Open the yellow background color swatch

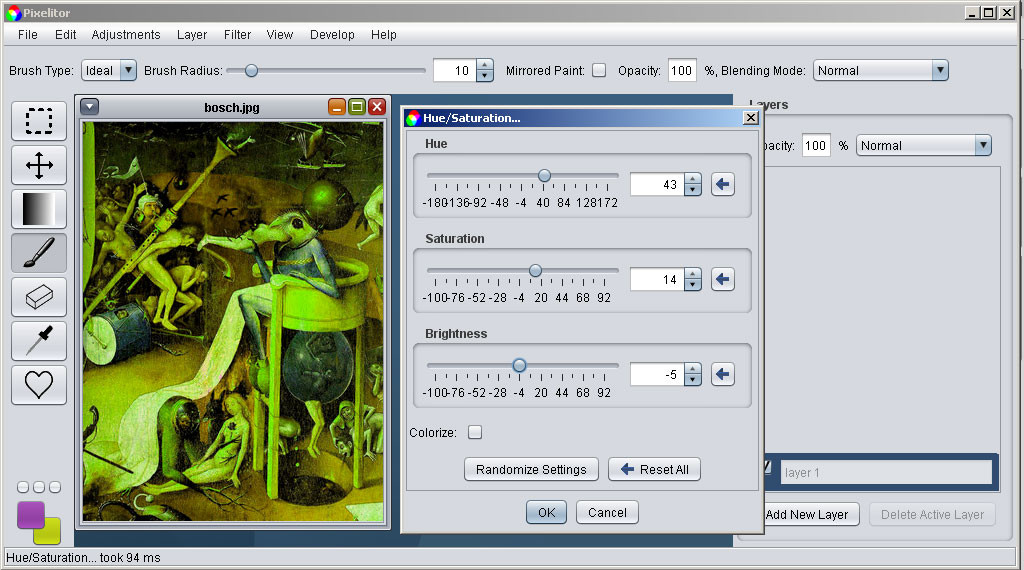click(52, 534)
